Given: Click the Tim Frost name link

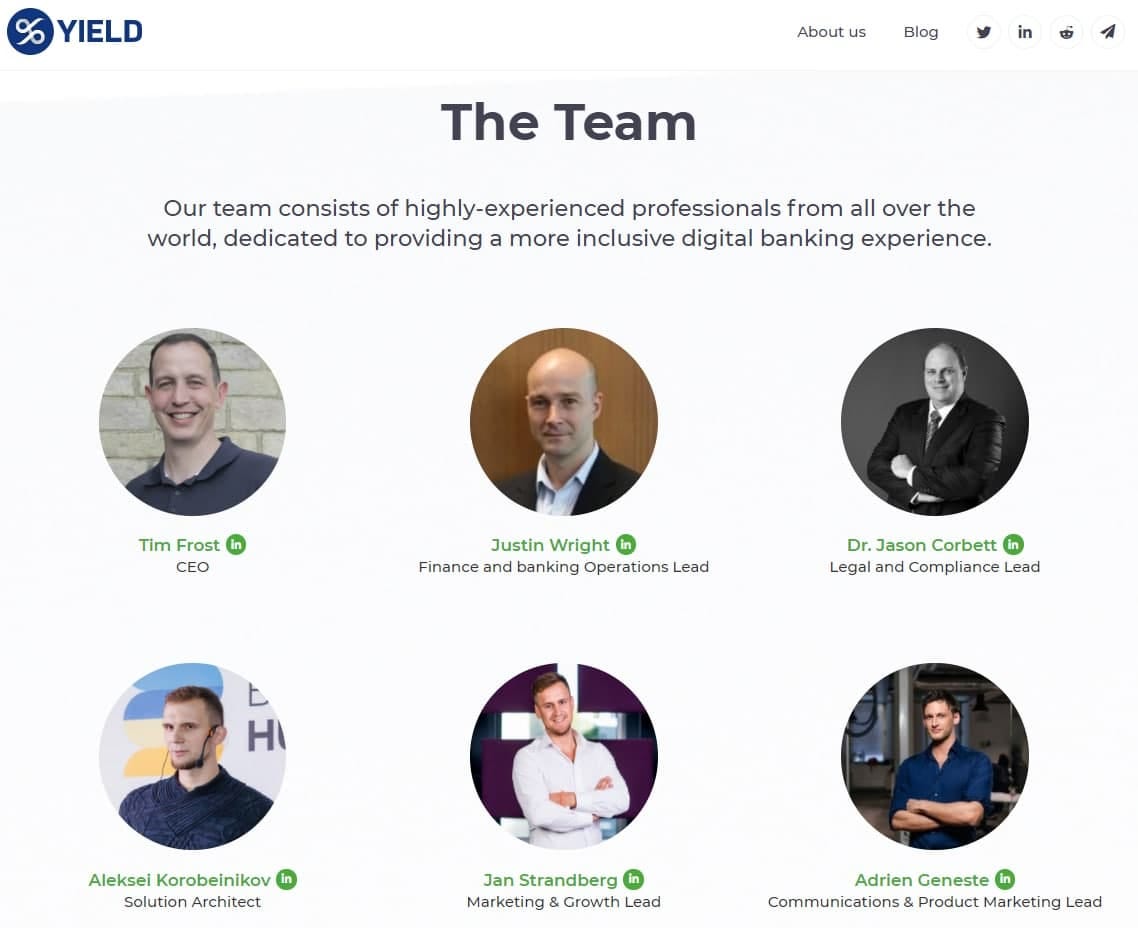Looking at the screenshot, I should pos(179,545).
